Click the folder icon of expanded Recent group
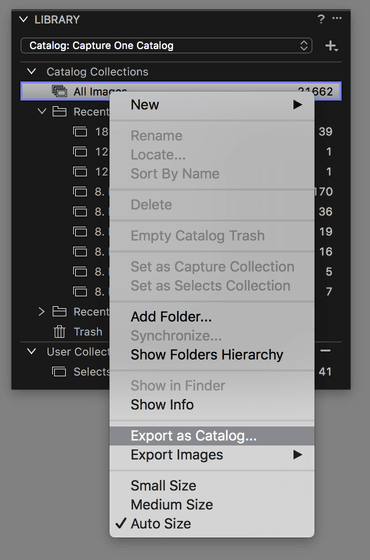This screenshot has height=560, width=370. pos(59,111)
